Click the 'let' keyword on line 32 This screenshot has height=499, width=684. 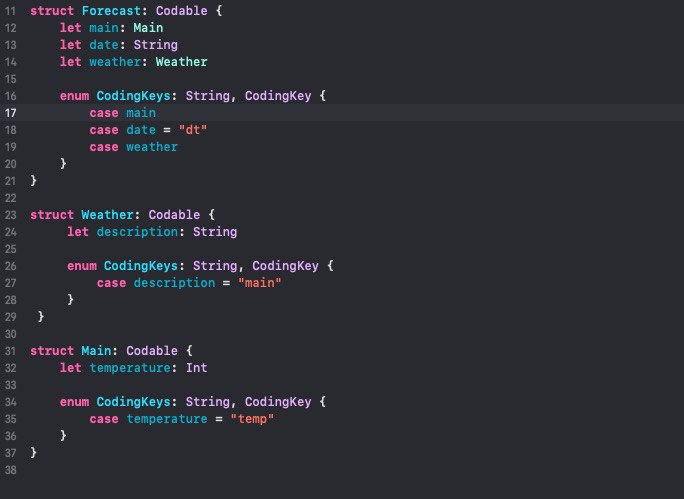(x=70, y=368)
